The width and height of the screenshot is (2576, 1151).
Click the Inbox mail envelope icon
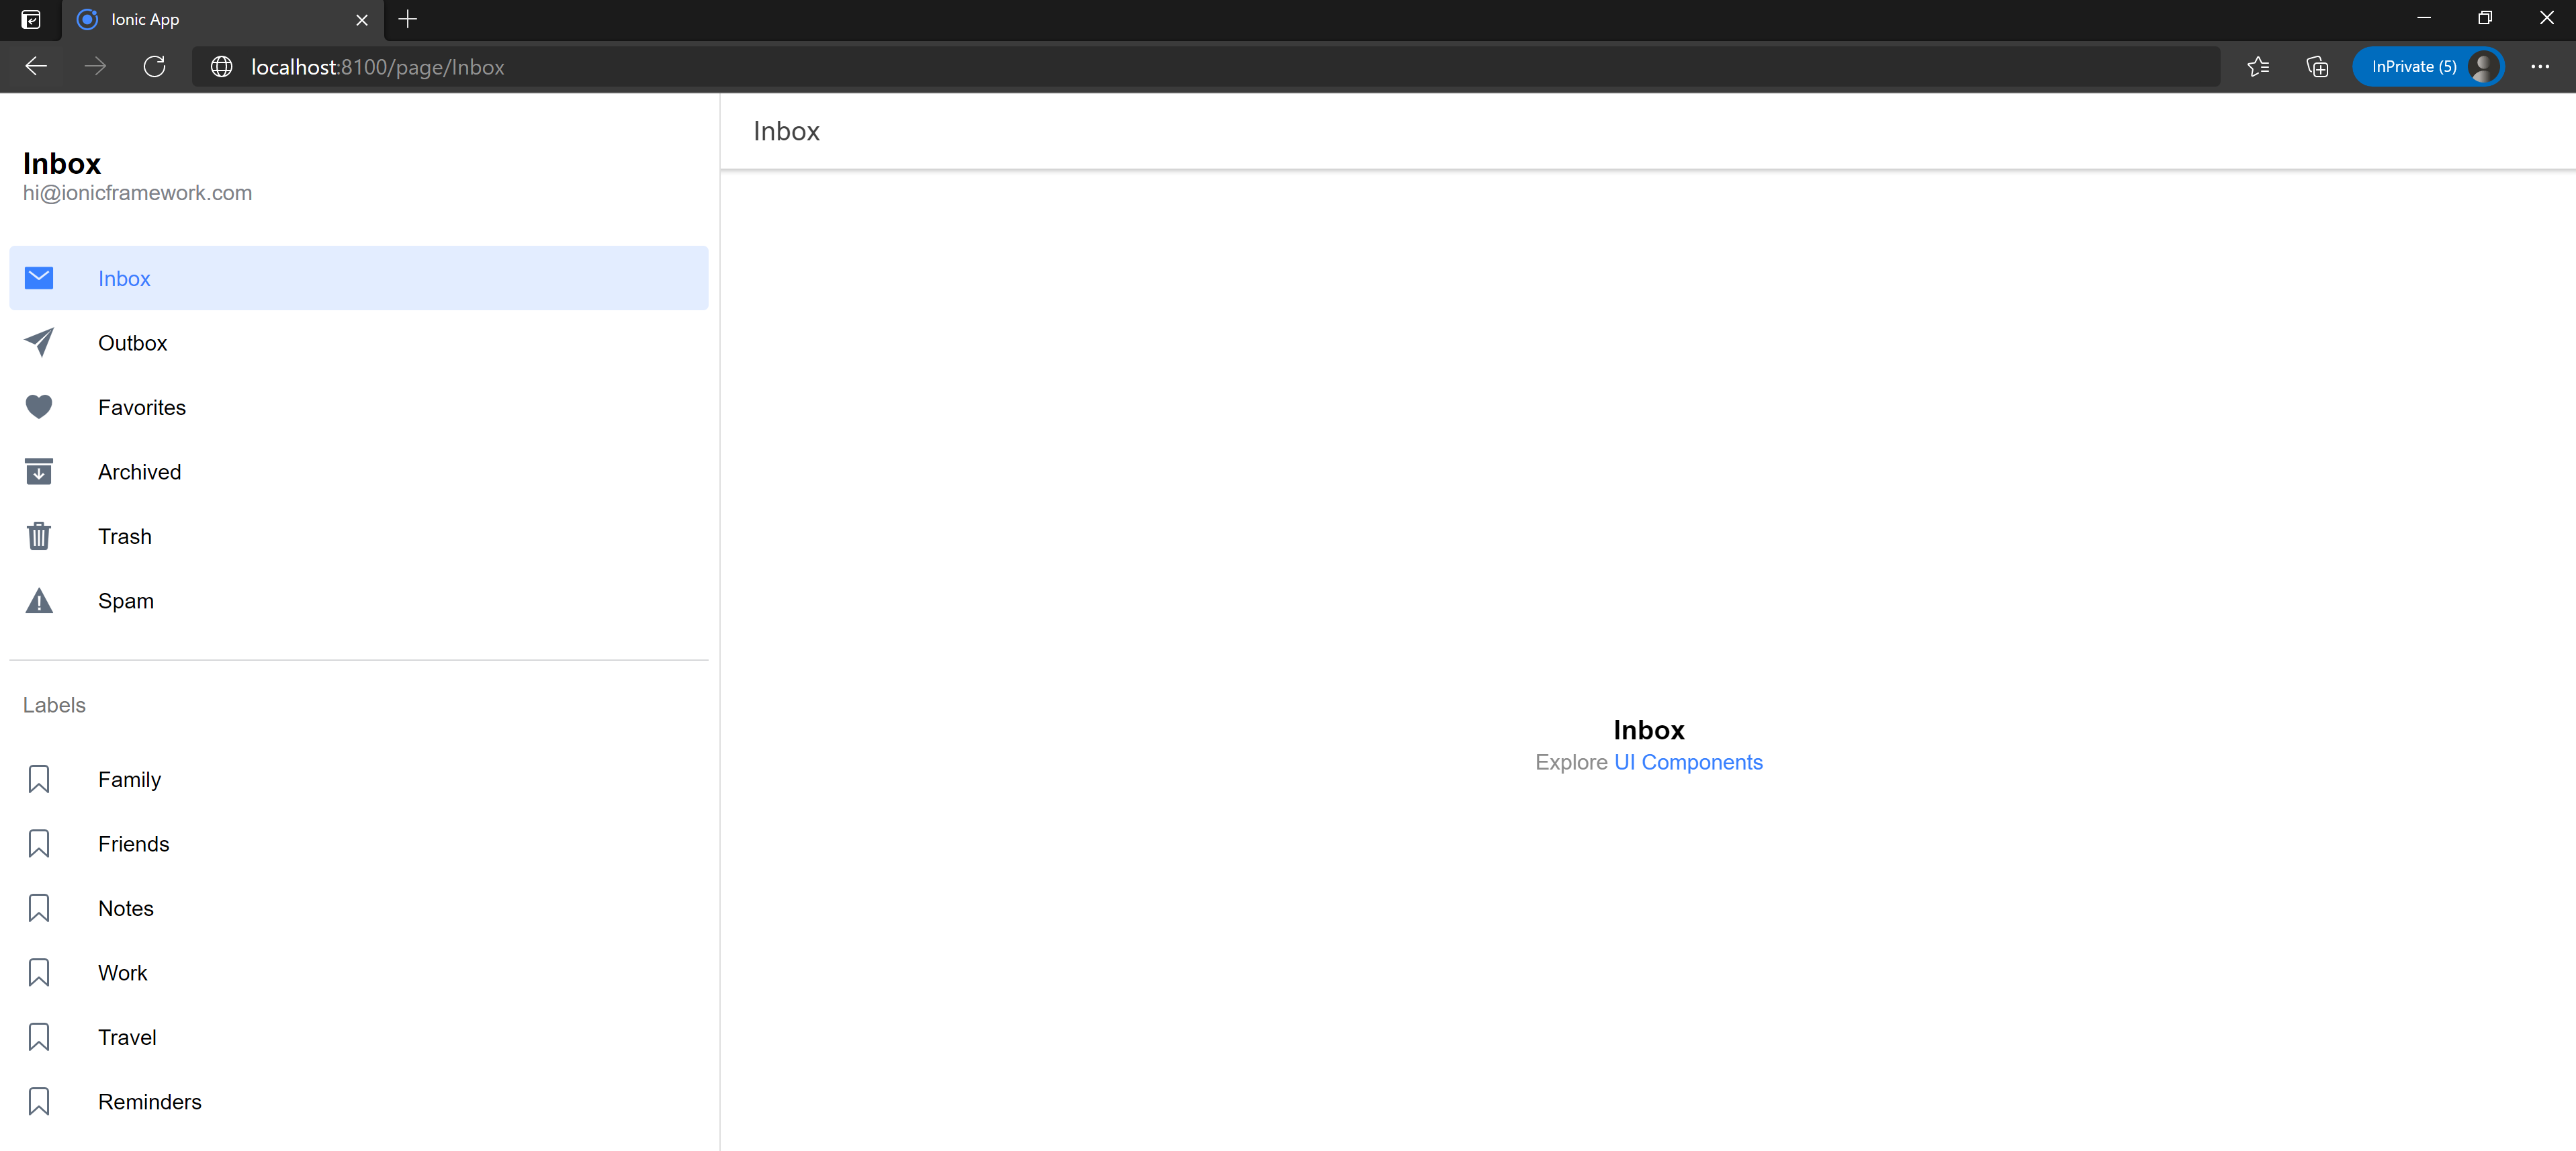(x=39, y=278)
